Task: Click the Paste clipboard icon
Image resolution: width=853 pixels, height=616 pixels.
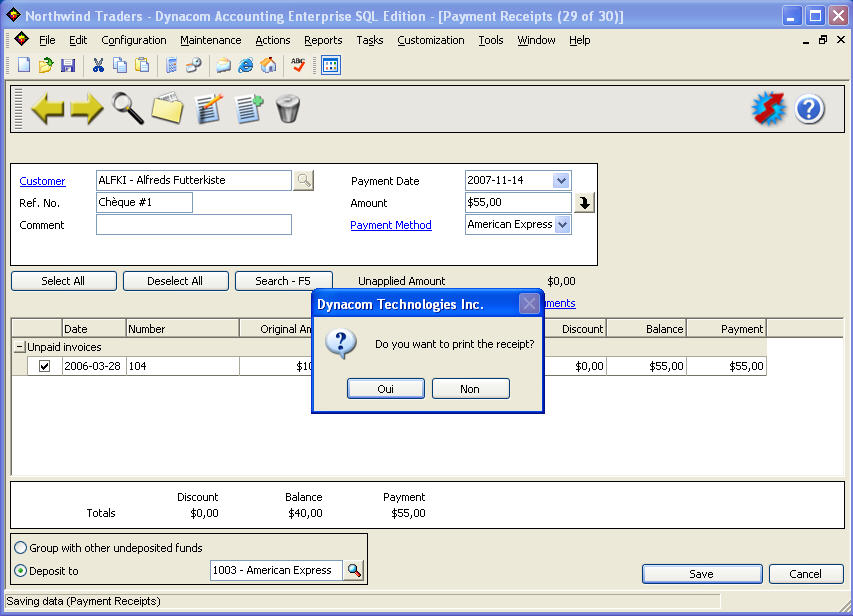Action: point(142,65)
